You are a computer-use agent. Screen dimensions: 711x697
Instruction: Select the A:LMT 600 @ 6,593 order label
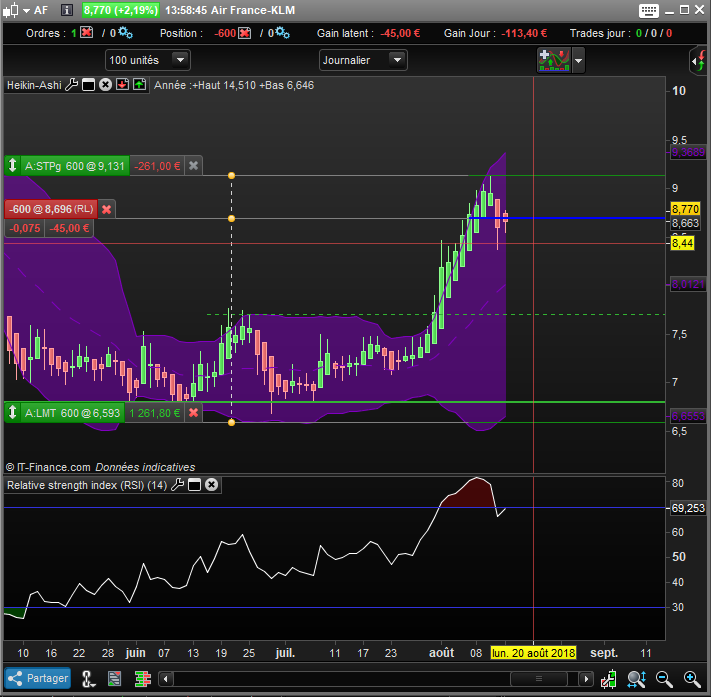click(73, 413)
